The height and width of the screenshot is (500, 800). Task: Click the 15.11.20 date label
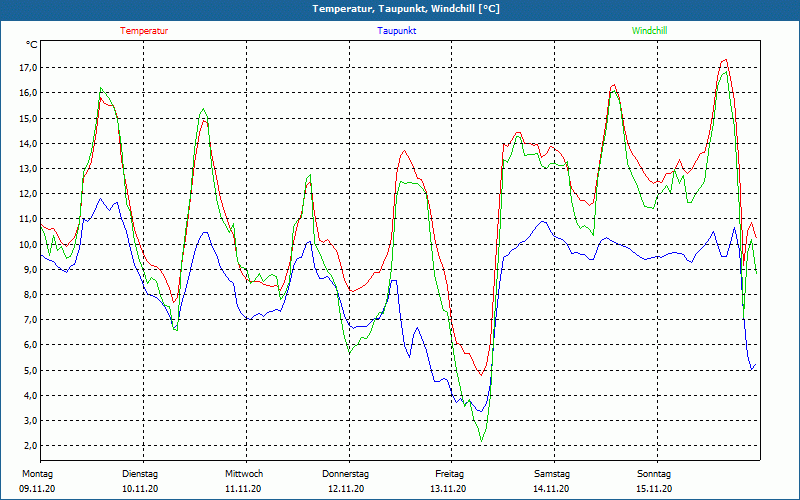655,489
